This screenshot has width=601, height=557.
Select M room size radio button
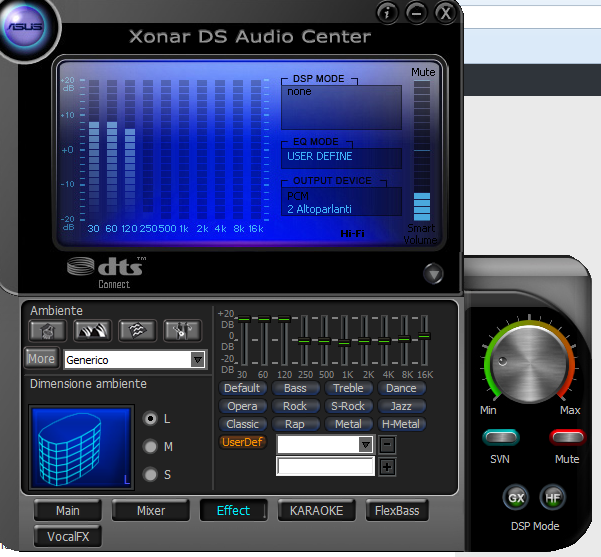coord(150,446)
